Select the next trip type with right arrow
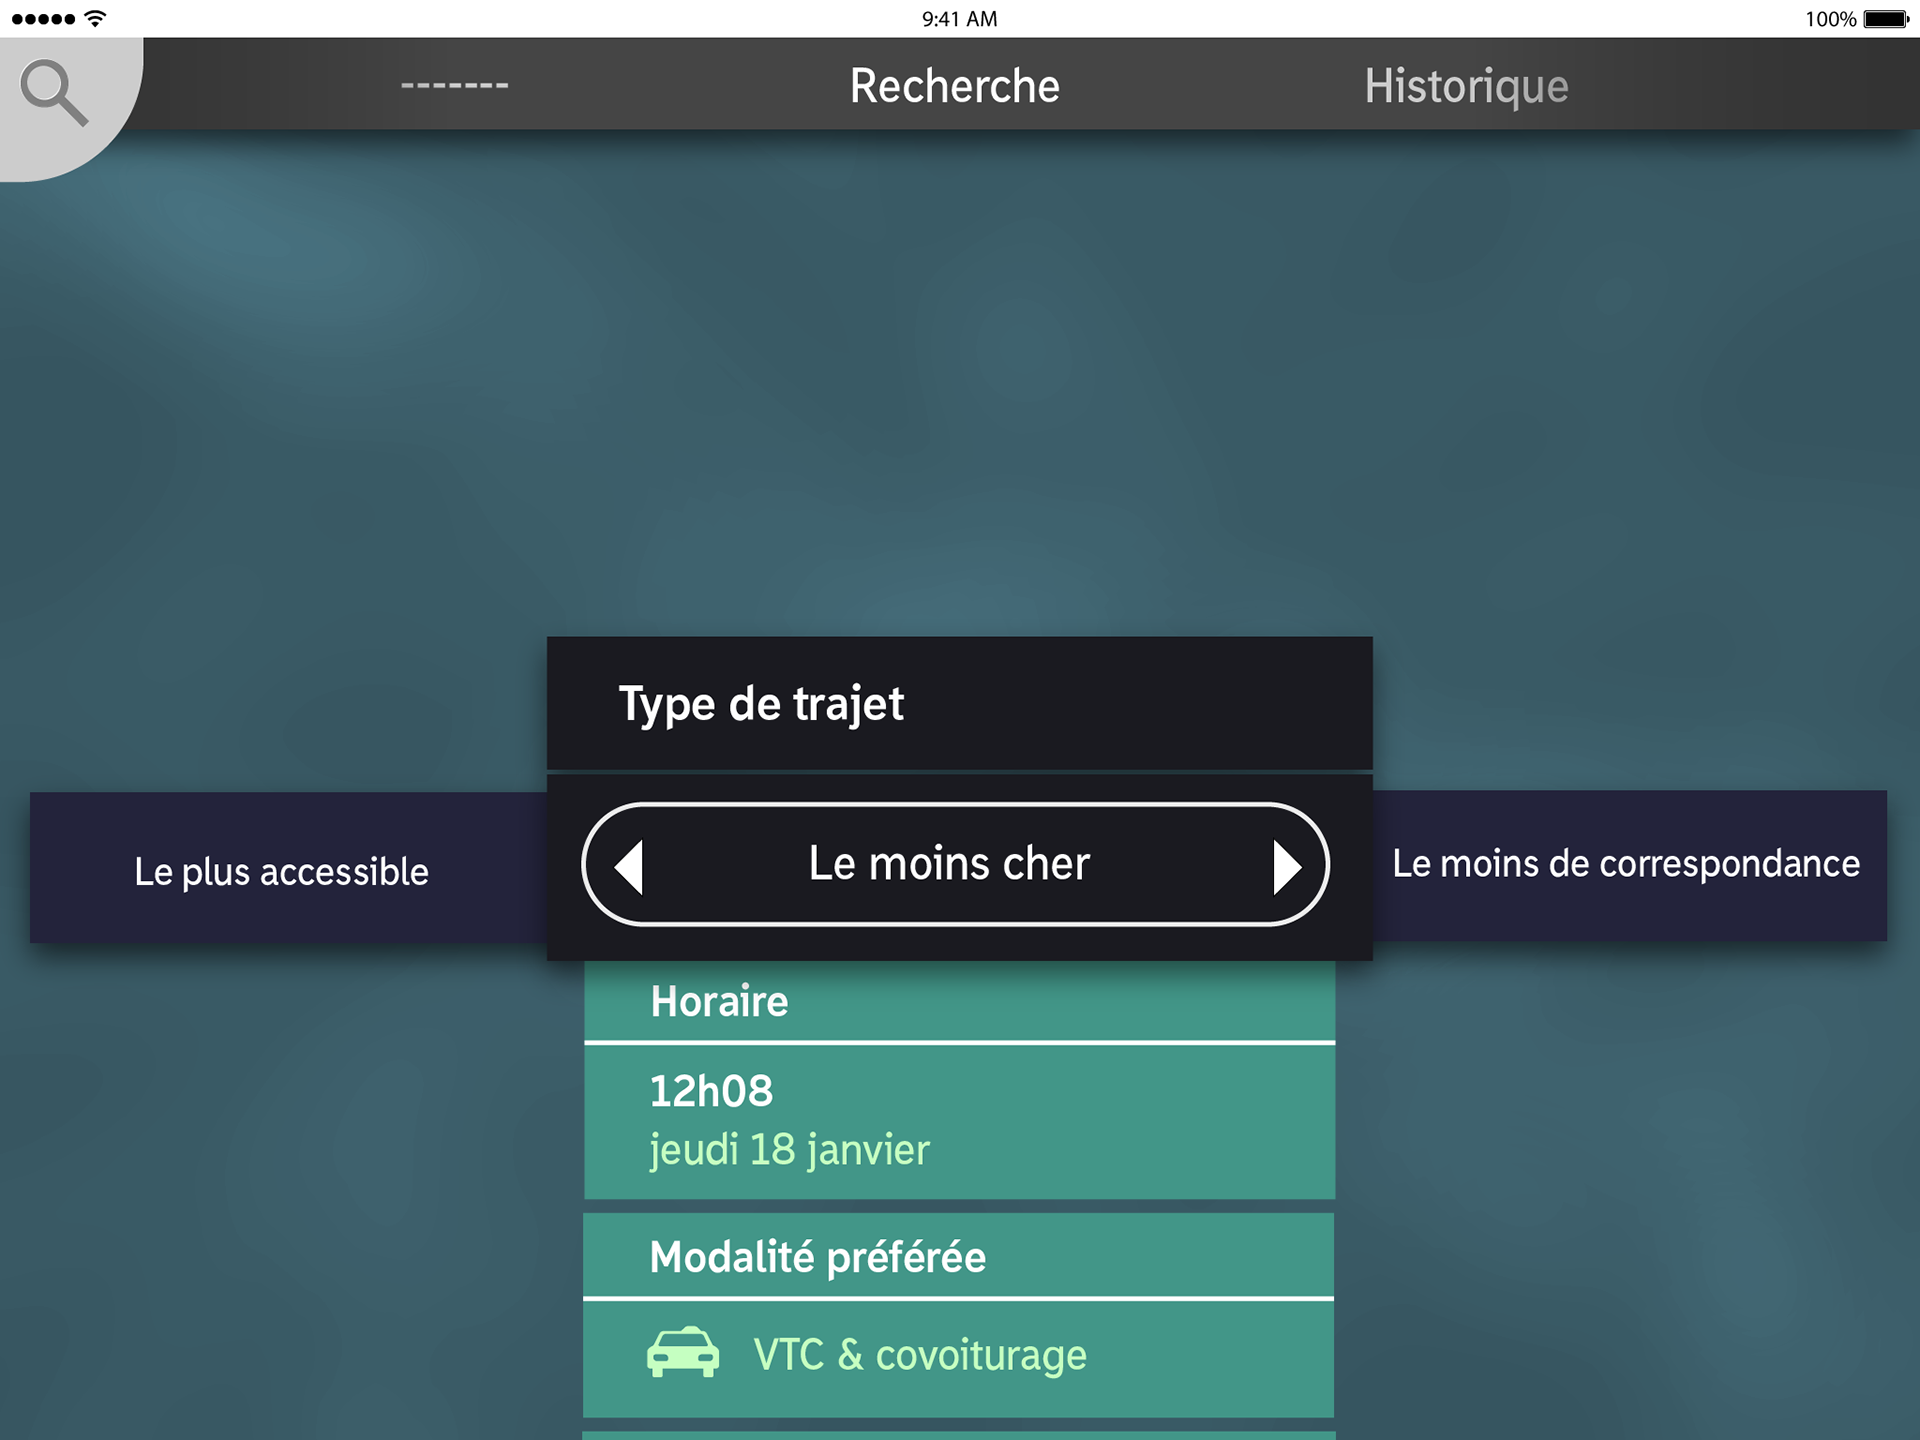 pos(1287,866)
